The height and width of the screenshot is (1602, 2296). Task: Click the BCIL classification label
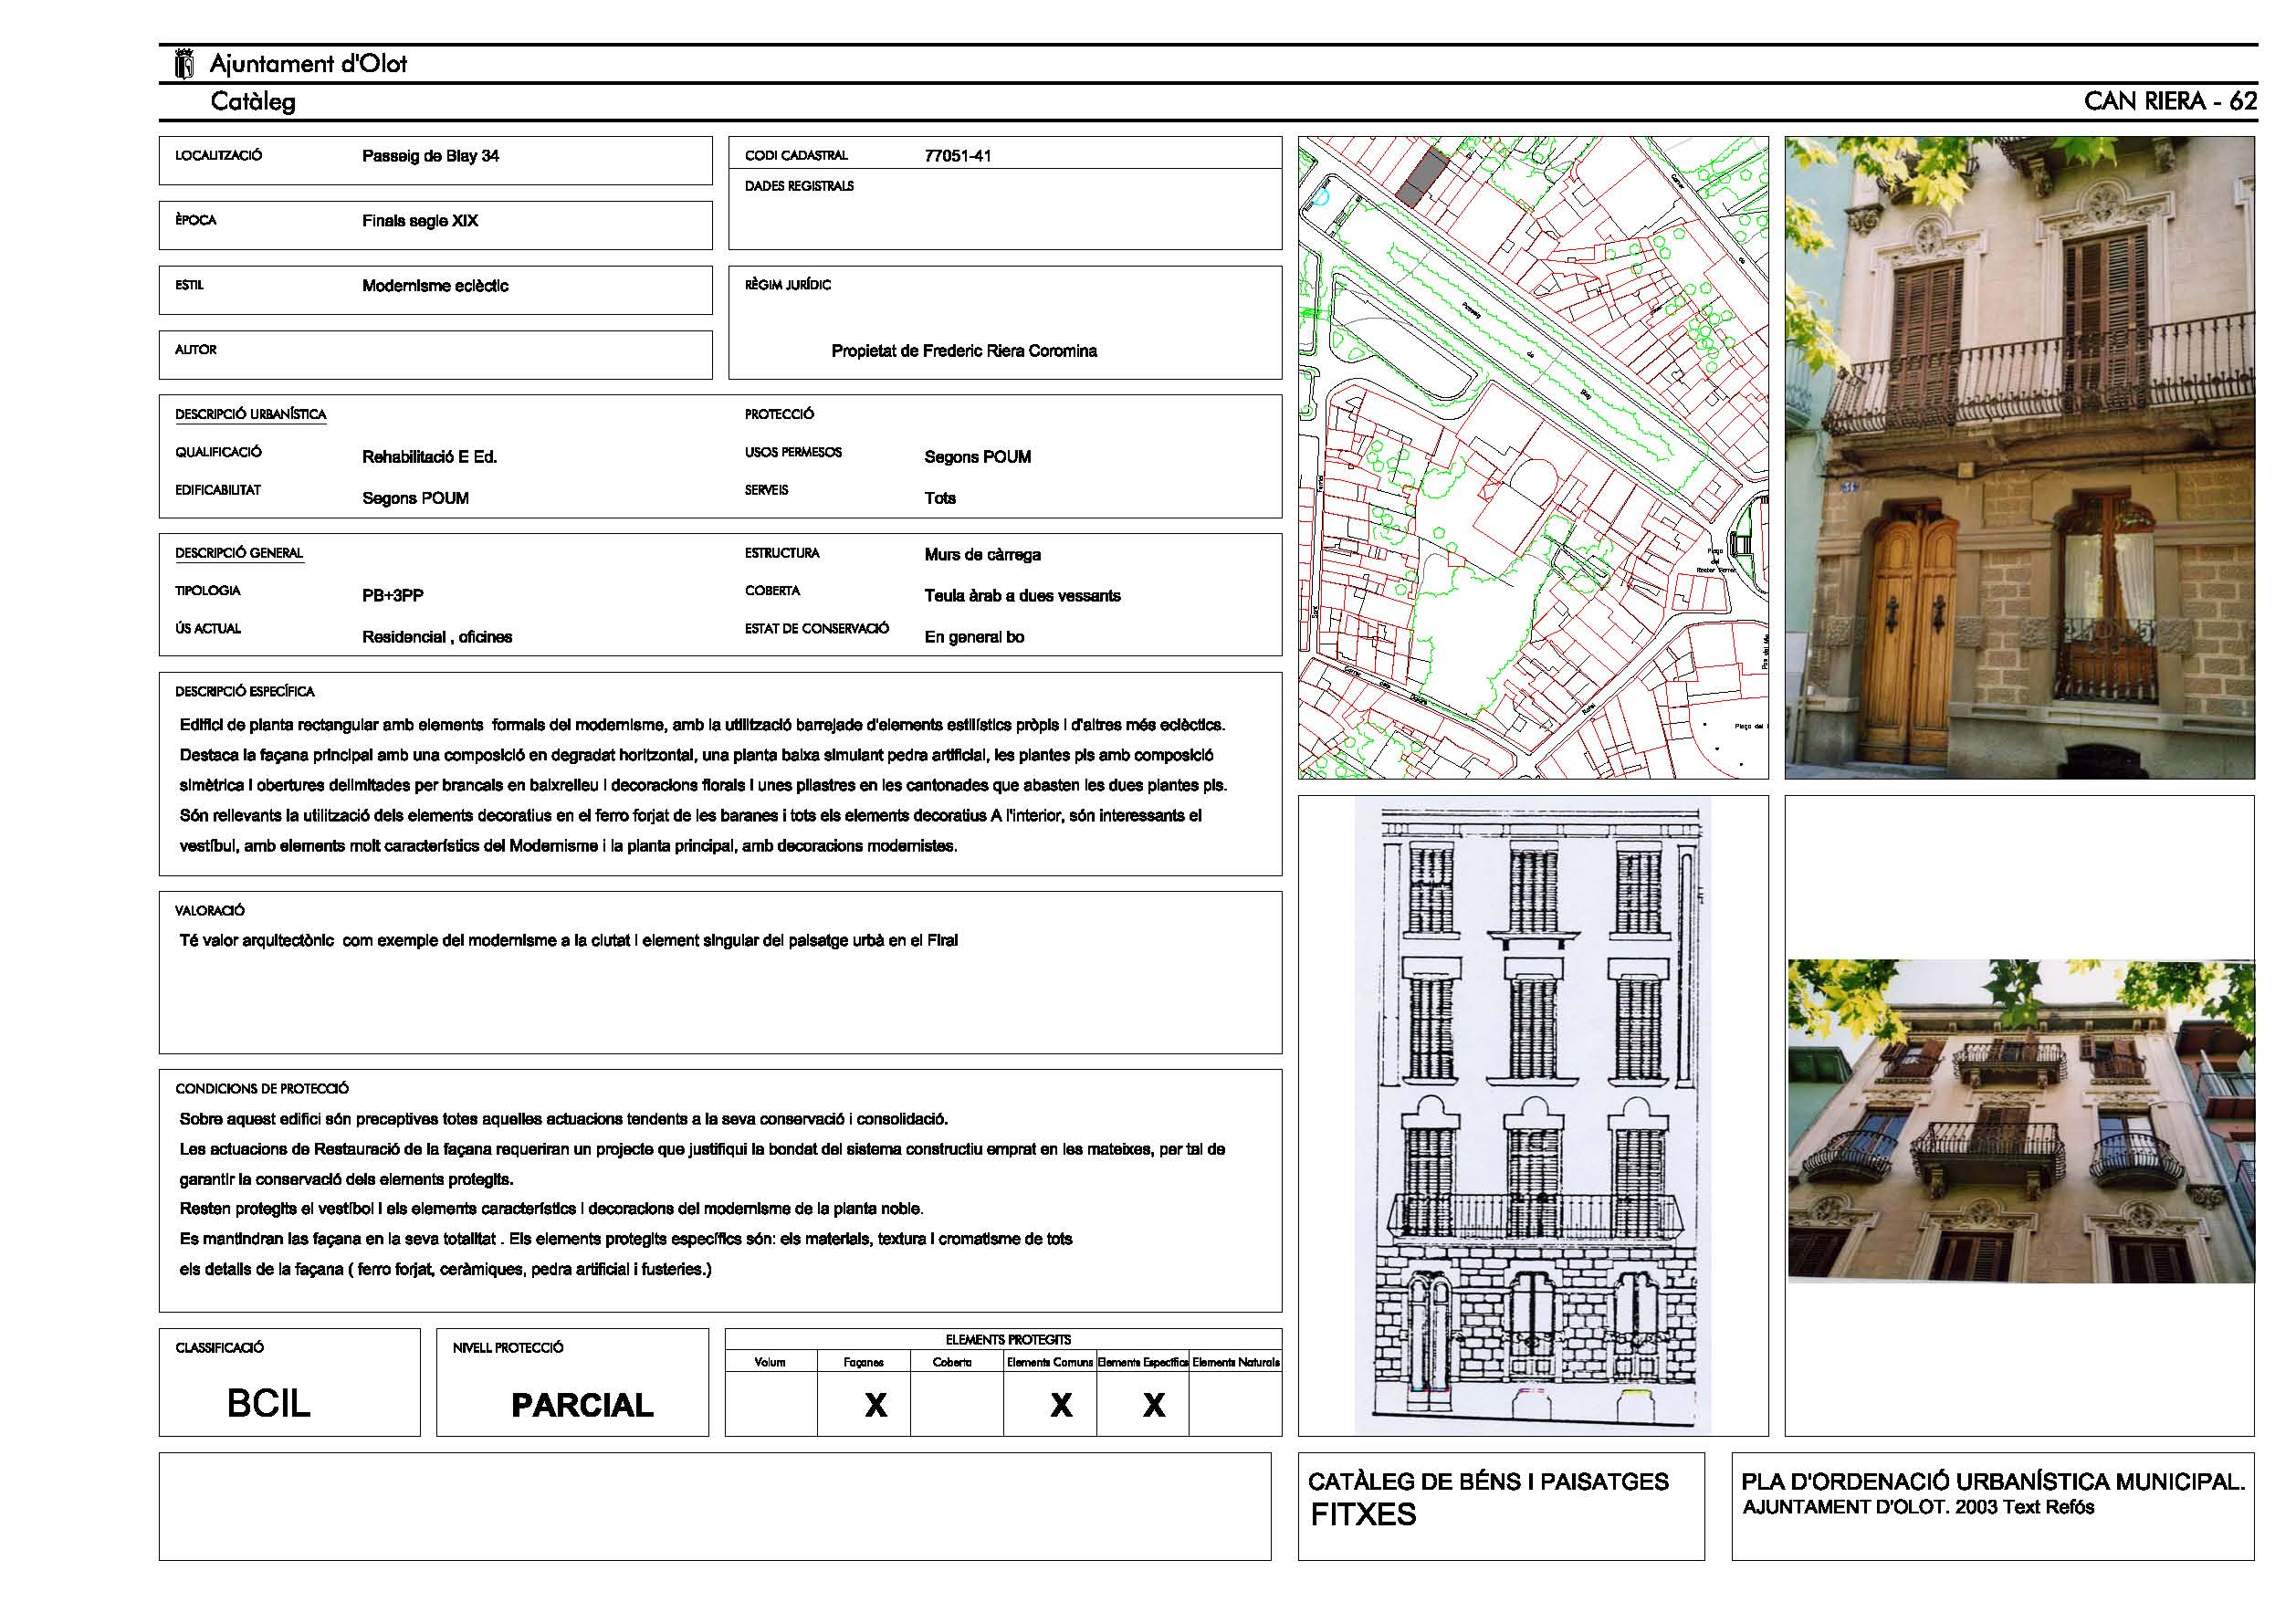click(x=268, y=1403)
